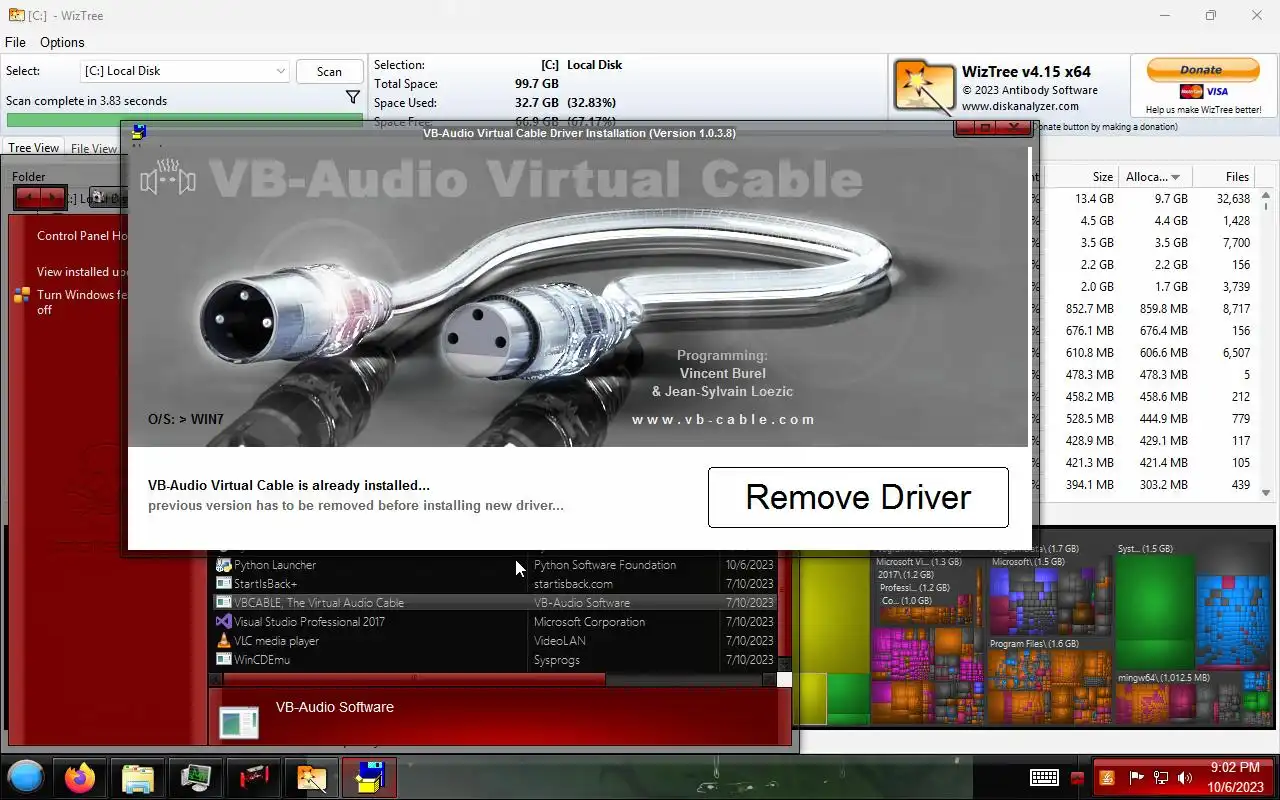Switch to the installer taskbar icon

[x=370, y=777]
